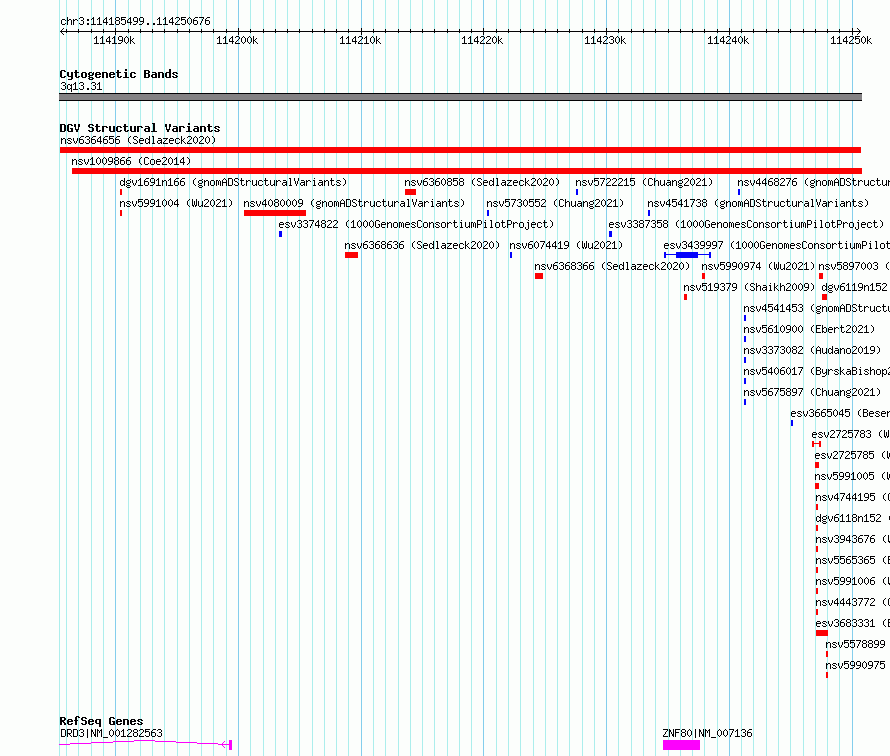This screenshot has height=756, width=890.
Task: Click nsv4744195 variant label
Action: pos(853,497)
